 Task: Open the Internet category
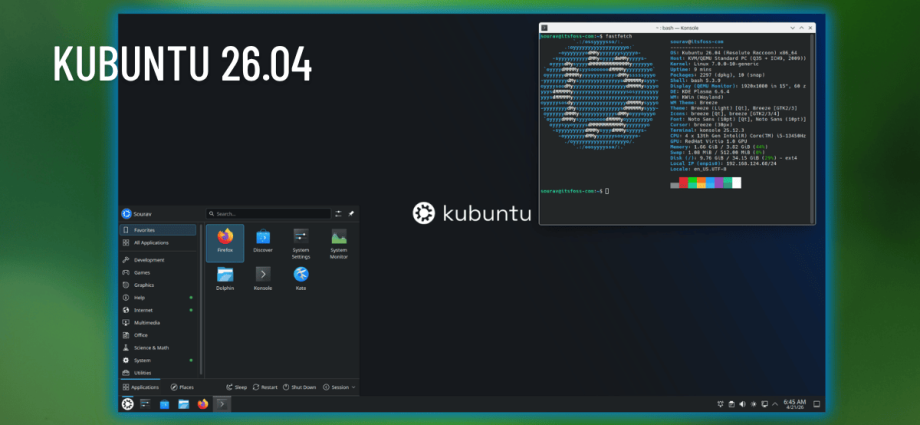pos(158,310)
